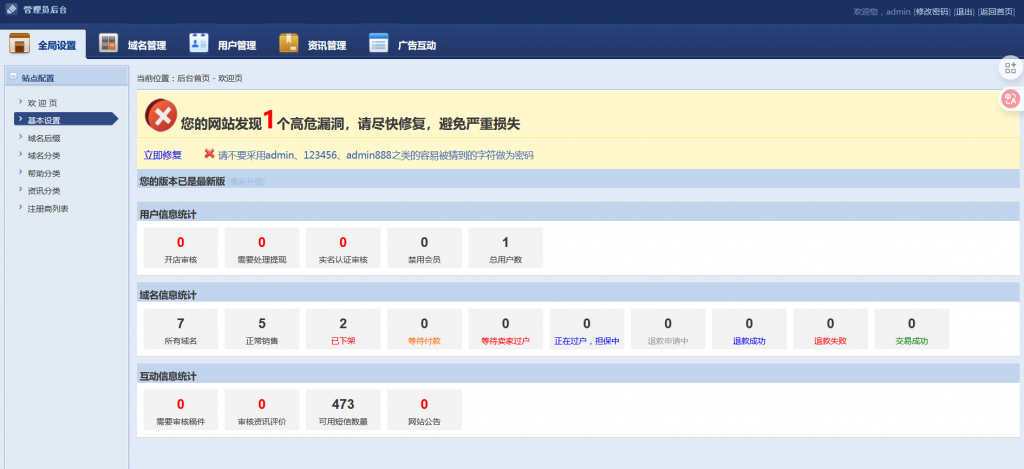The width and height of the screenshot is (1024, 469).
Task: Click the 需要审核稿件 stat card
Action: (x=181, y=410)
